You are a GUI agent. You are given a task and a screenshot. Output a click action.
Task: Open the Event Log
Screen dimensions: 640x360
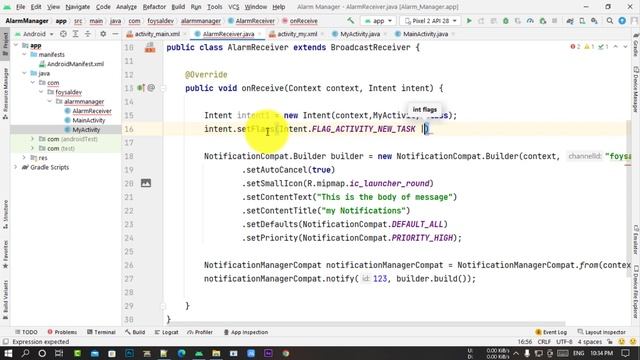(x=551, y=332)
